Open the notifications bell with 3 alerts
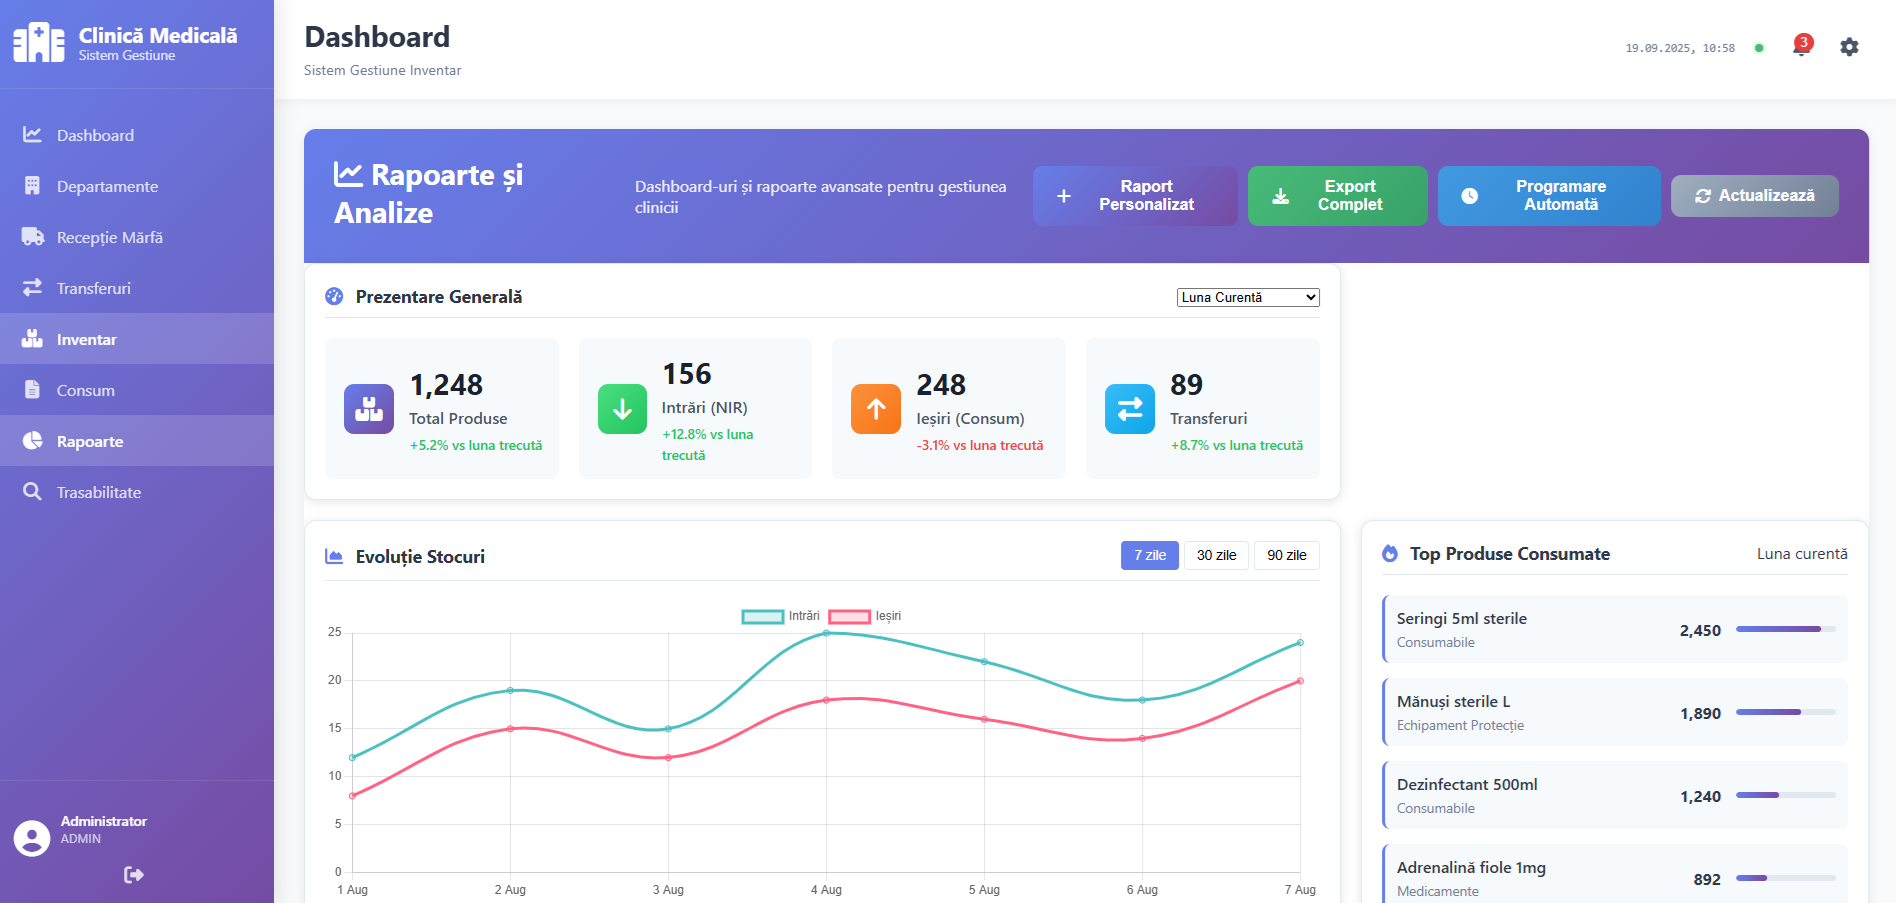Viewport: 1896px width, 903px height. tap(1800, 47)
